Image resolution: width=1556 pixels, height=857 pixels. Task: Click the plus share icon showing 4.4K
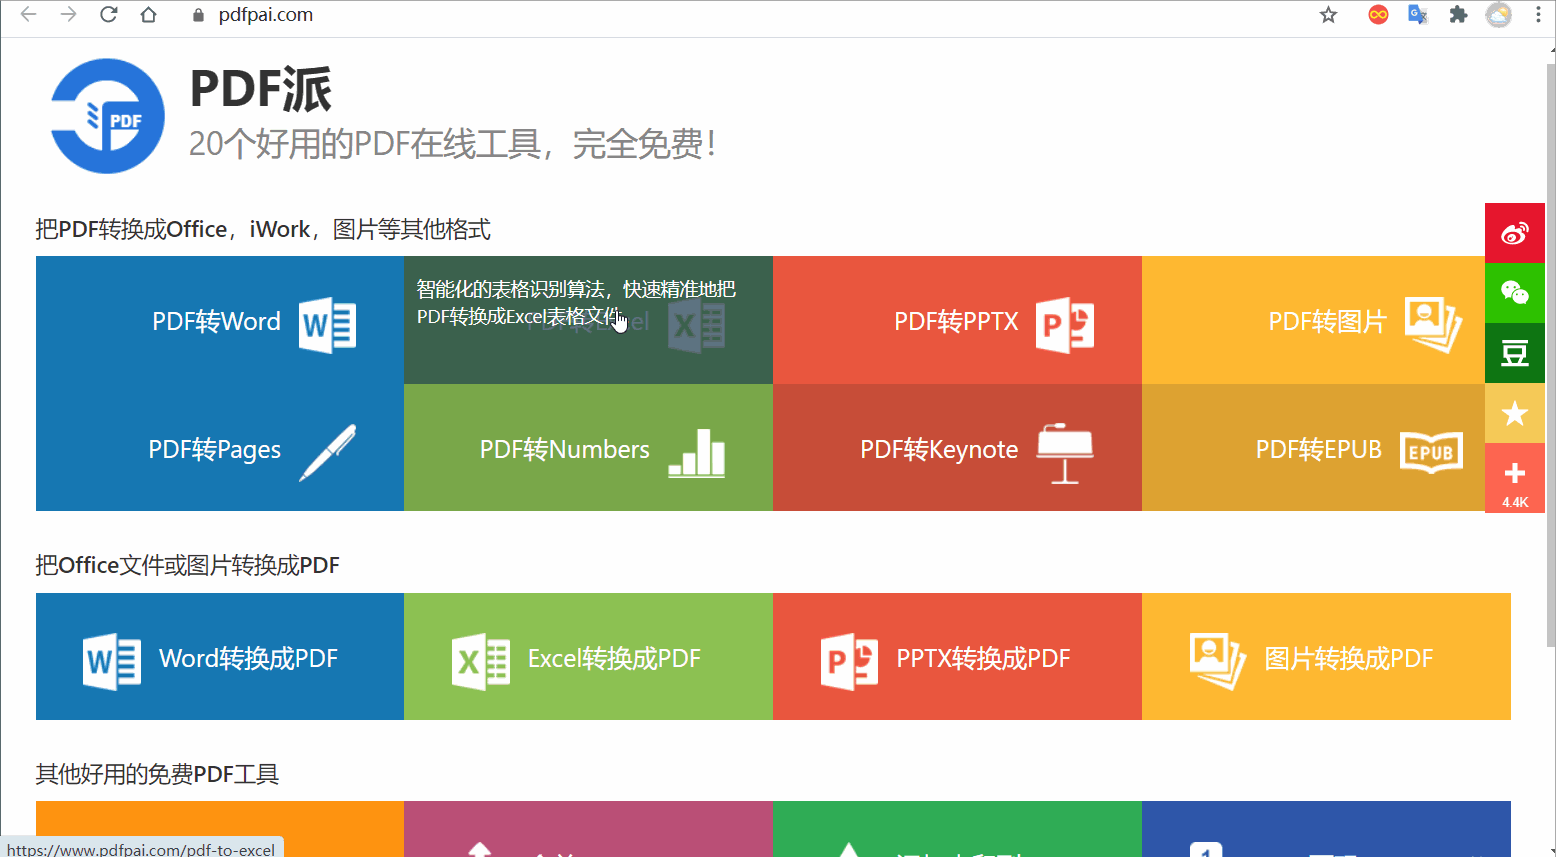[1515, 473]
